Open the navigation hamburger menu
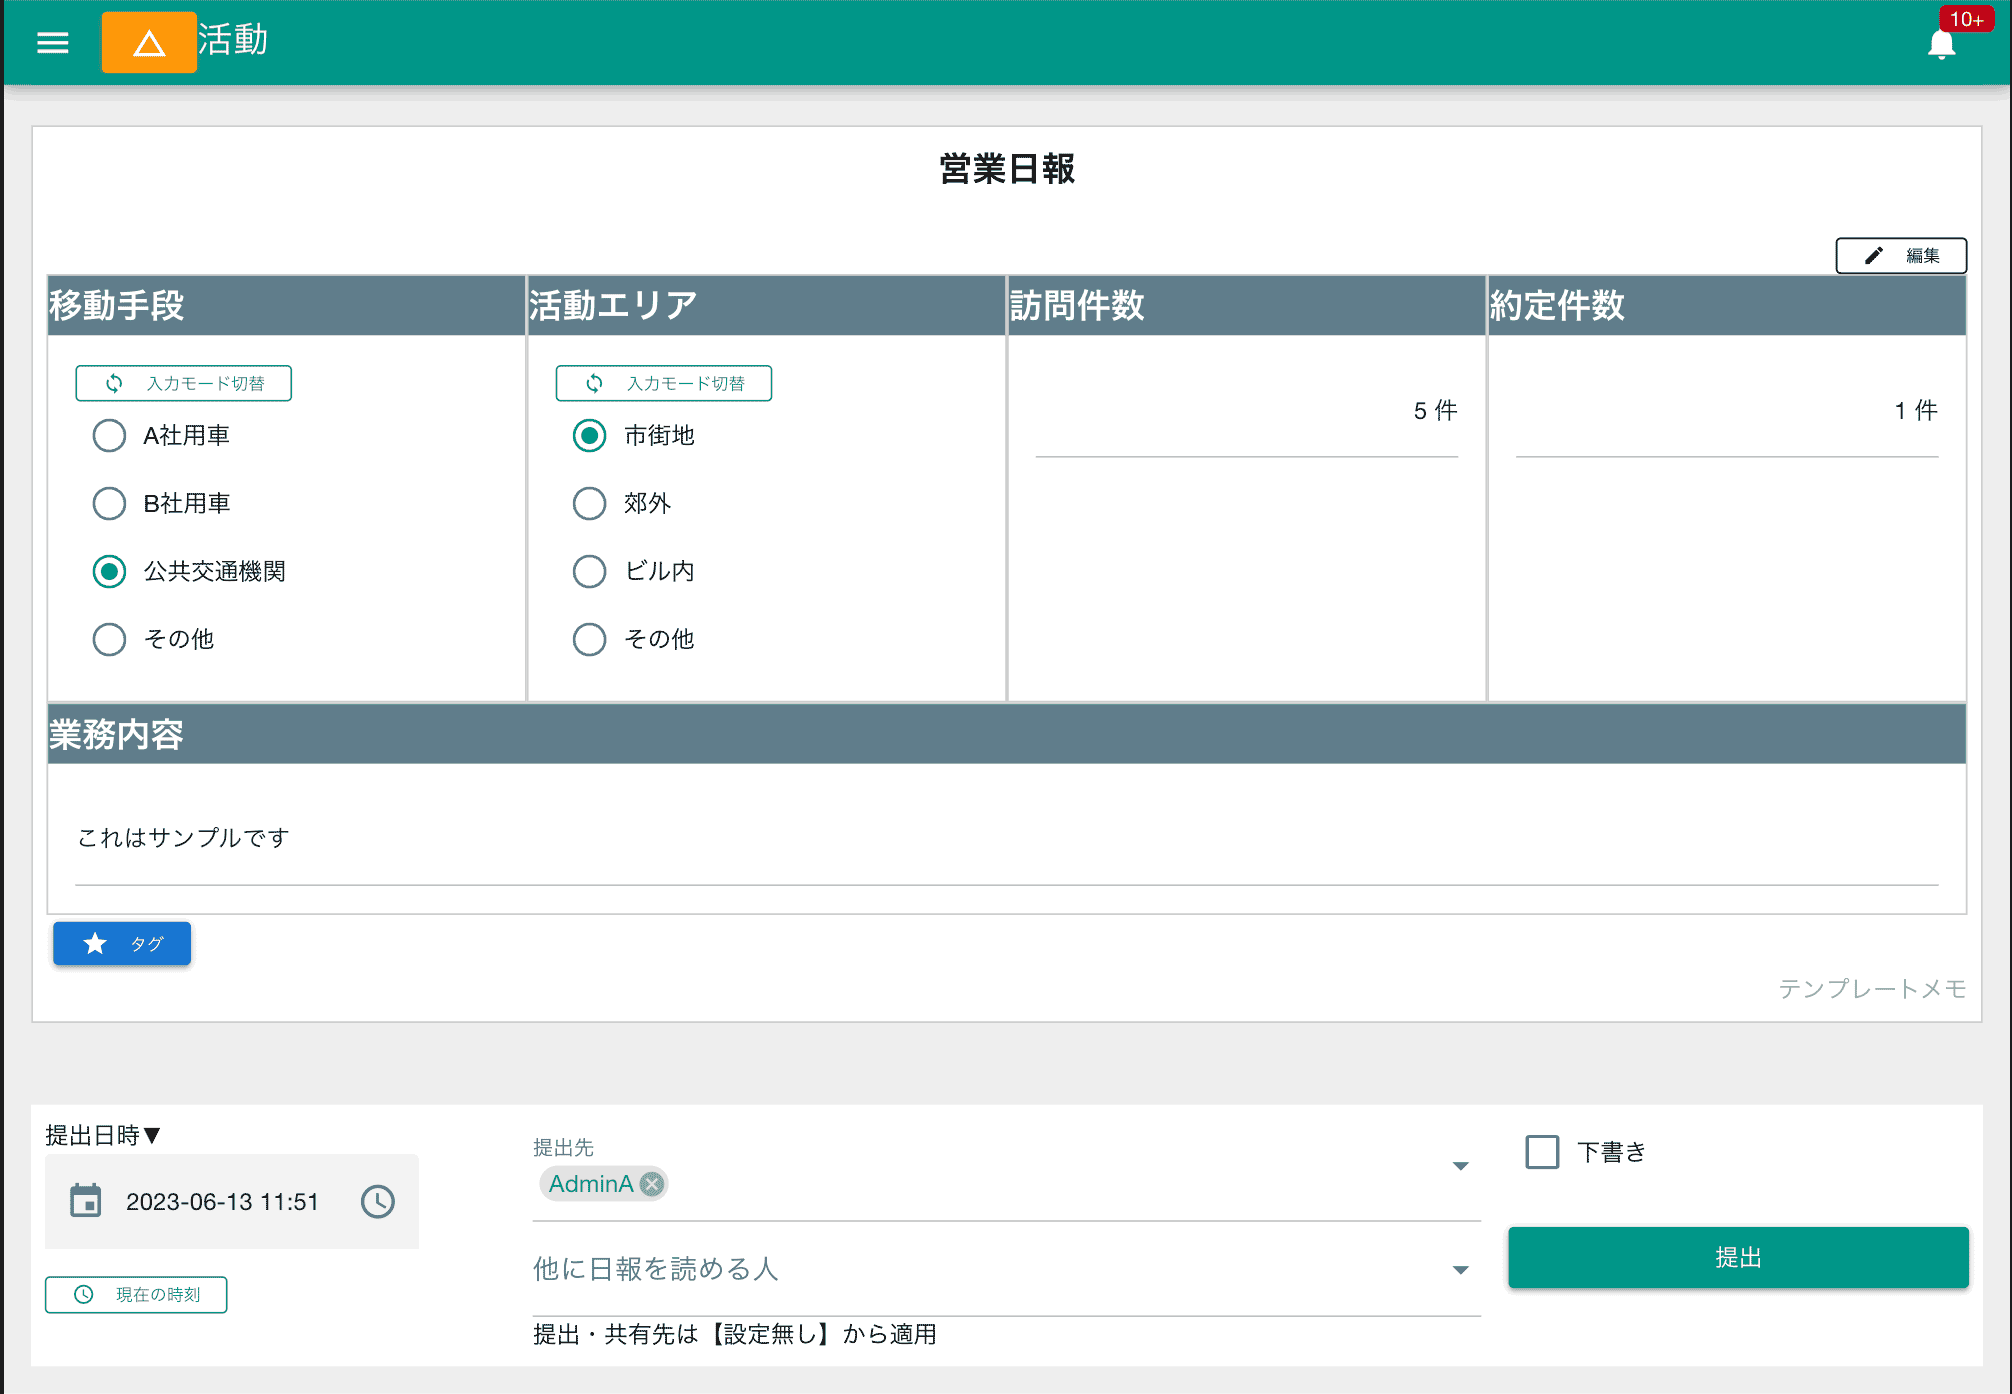The image size is (2012, 1394). pyautogui.click(x=51, y=42)
